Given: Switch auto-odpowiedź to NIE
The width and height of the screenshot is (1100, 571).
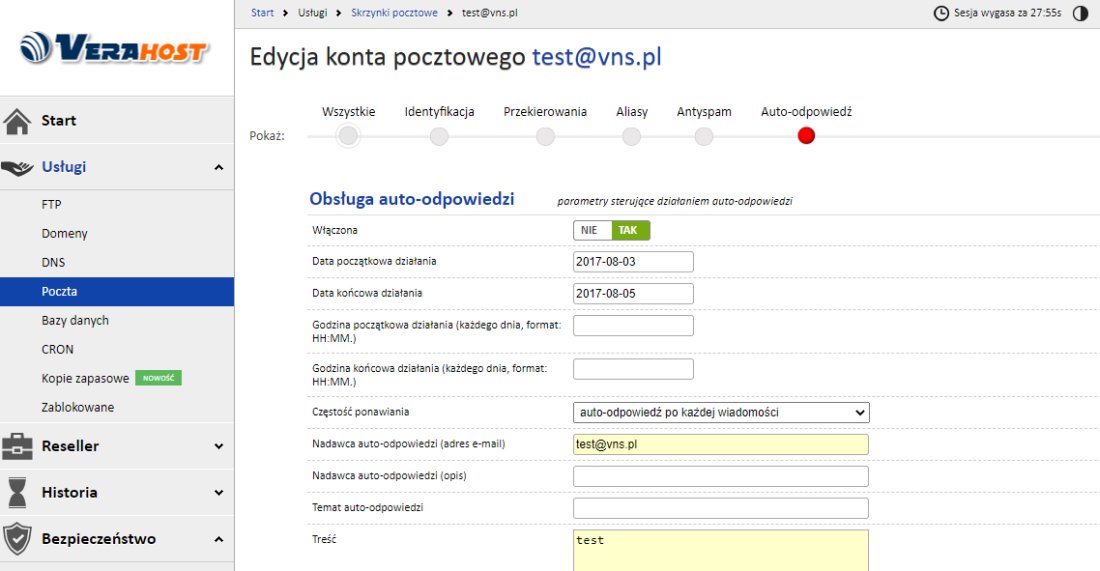Looking at the screenshot, I should tap(591, 230).
